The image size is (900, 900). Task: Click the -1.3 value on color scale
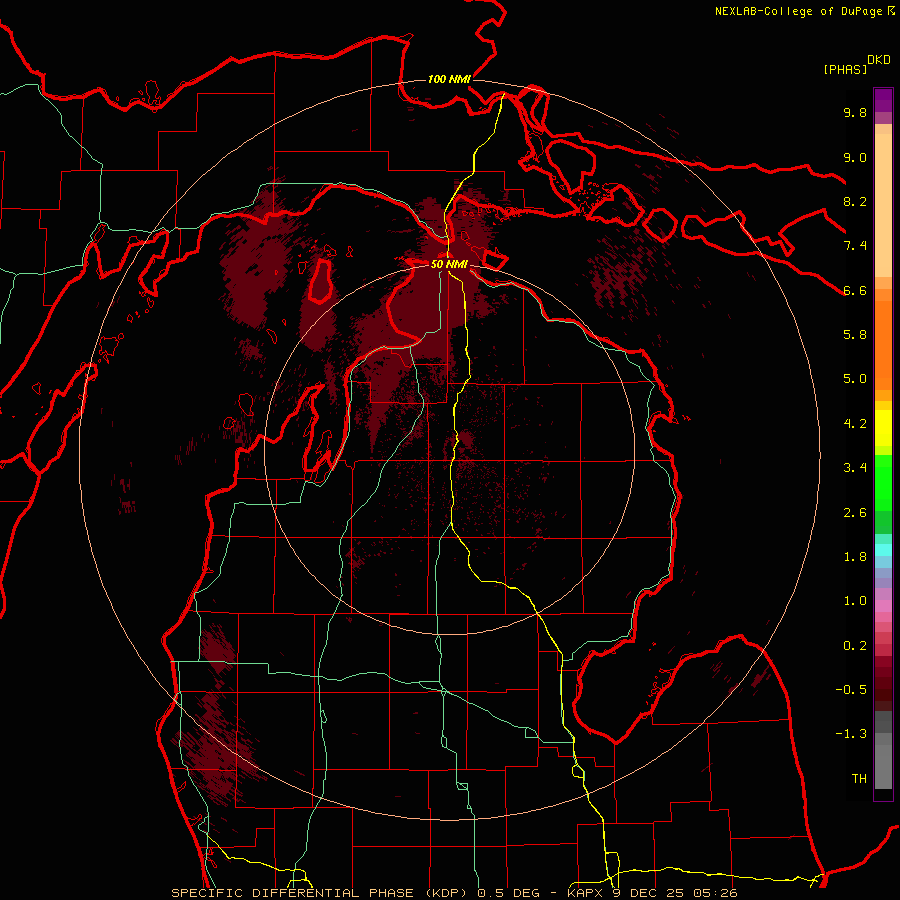[851, 734]
